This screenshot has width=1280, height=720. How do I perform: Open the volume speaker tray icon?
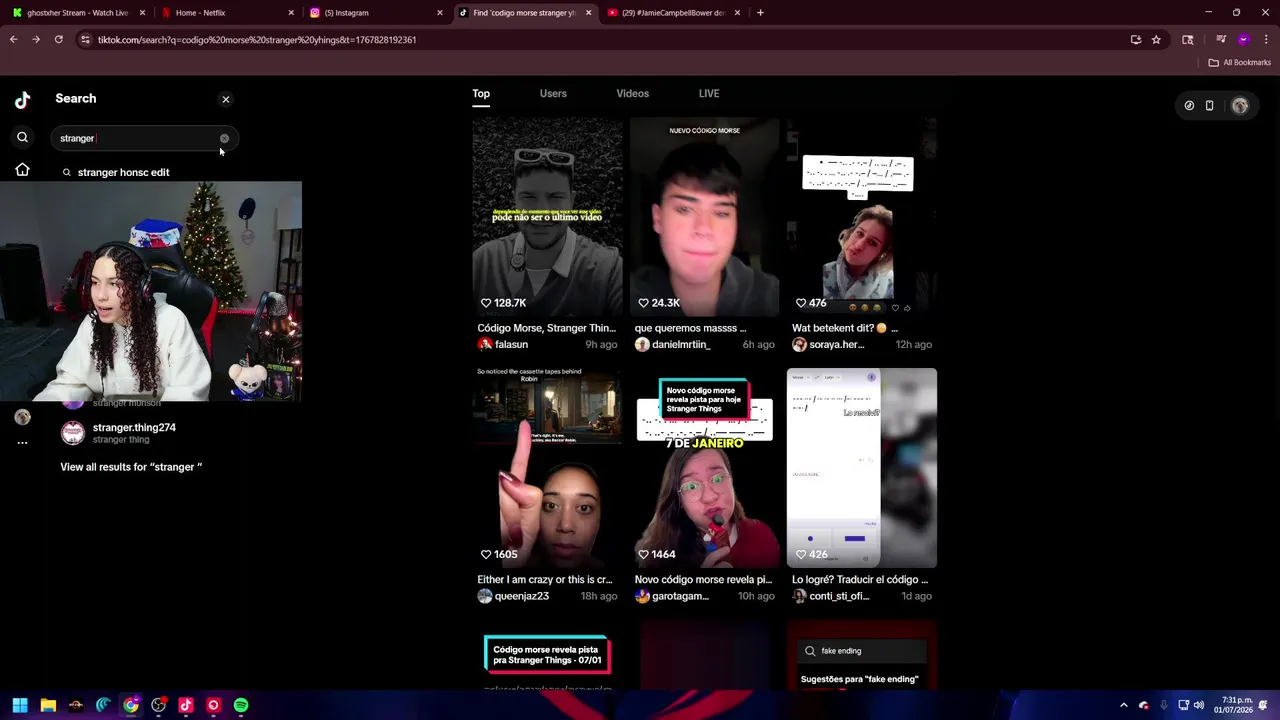(x=1199, y=705)
